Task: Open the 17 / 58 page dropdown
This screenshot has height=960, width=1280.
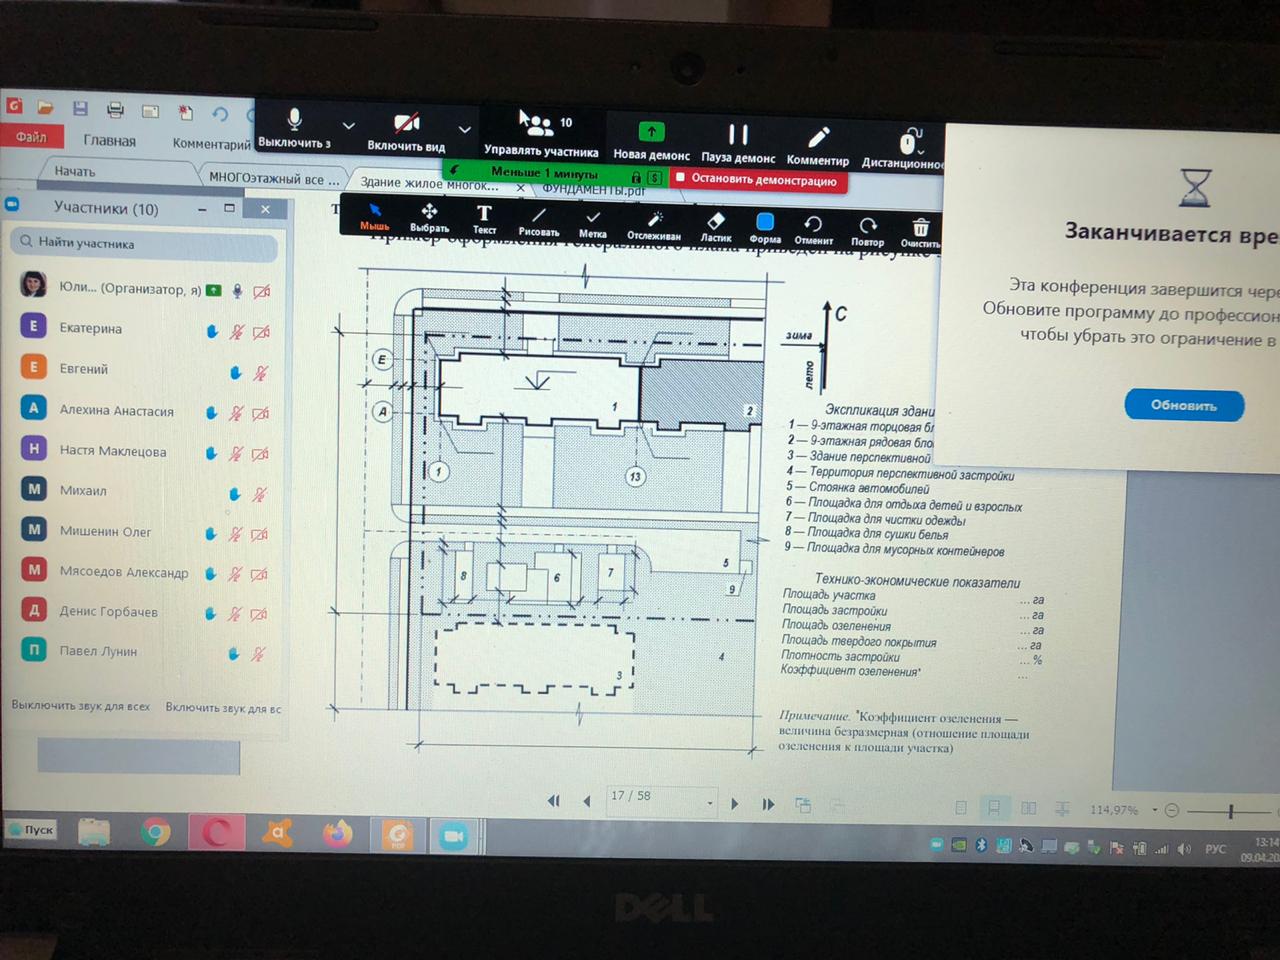Action: click(x=710, y=802)
